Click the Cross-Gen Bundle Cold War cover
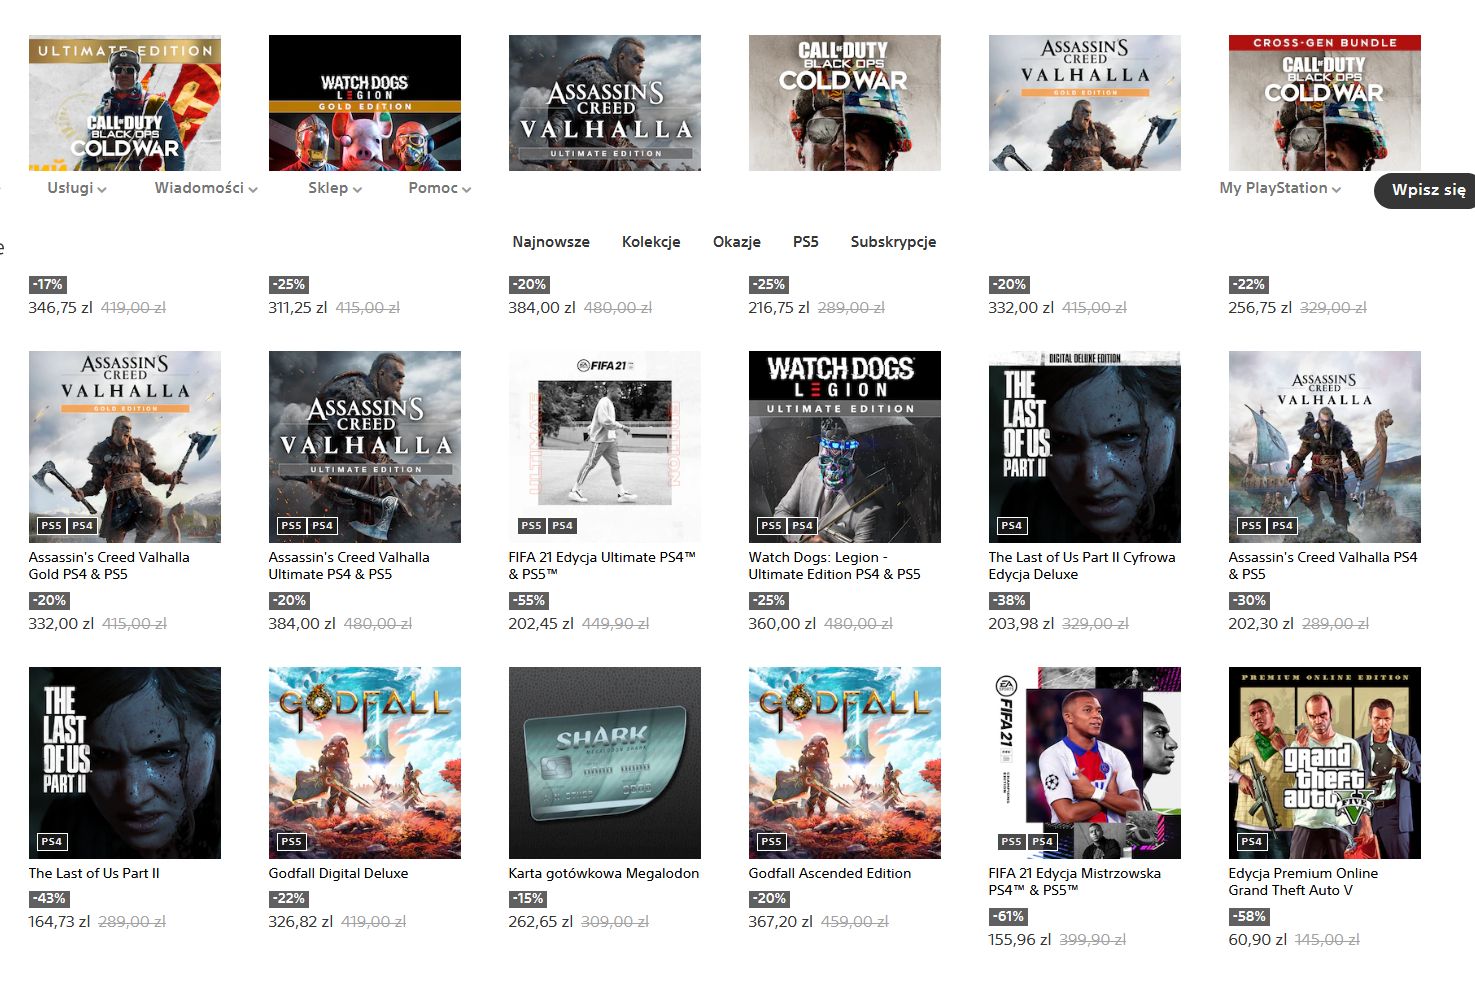Image resolution: width=1475 pixels, height=981 pixels. point(1324,103)
